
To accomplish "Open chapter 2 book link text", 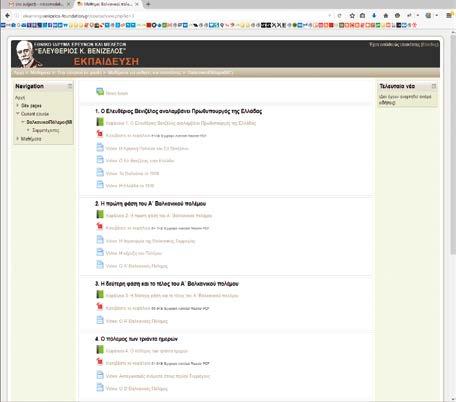I will tap(159, 216).
